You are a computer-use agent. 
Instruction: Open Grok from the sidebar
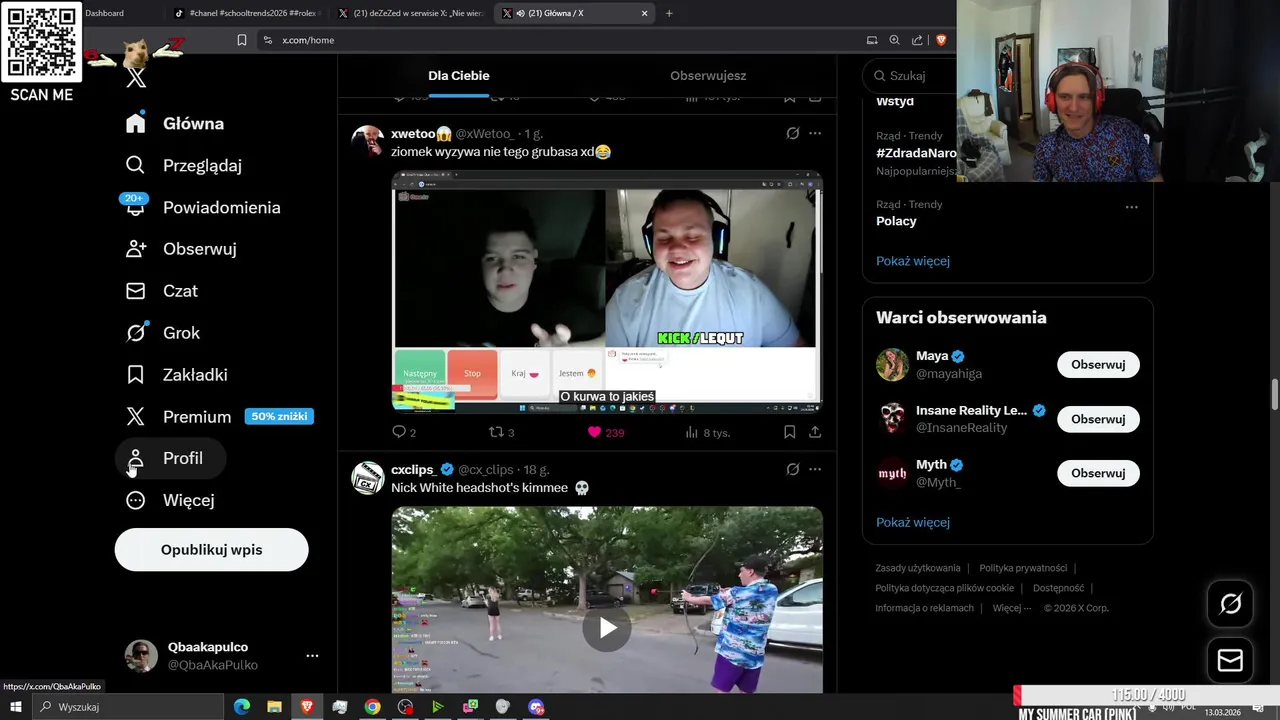tap(163, 333)
